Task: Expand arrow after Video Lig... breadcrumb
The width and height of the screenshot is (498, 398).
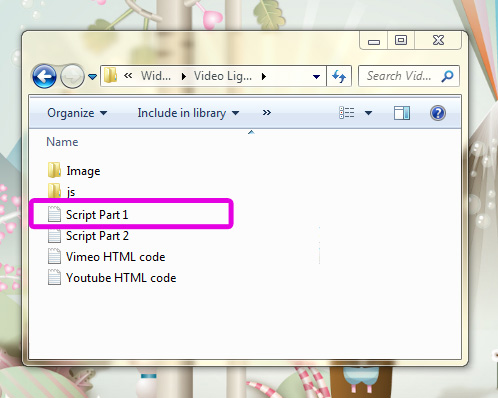Action: pyautogui.click(x=264, y=77)
